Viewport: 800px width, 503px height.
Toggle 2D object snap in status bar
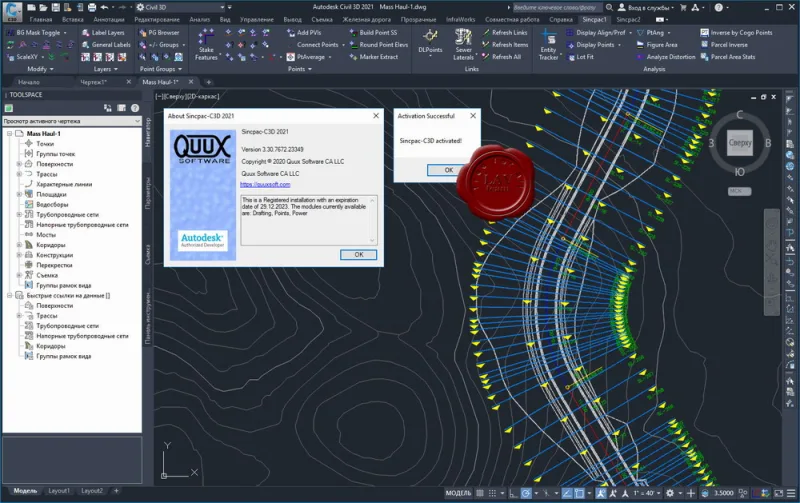[579, 493]
